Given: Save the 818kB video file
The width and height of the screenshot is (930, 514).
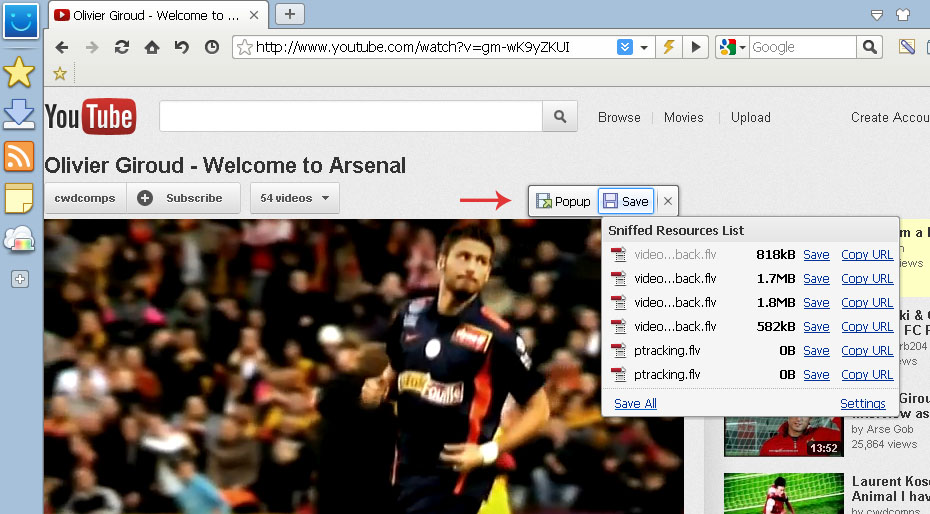Looking at the screenshot, I should tap(816, 255).
